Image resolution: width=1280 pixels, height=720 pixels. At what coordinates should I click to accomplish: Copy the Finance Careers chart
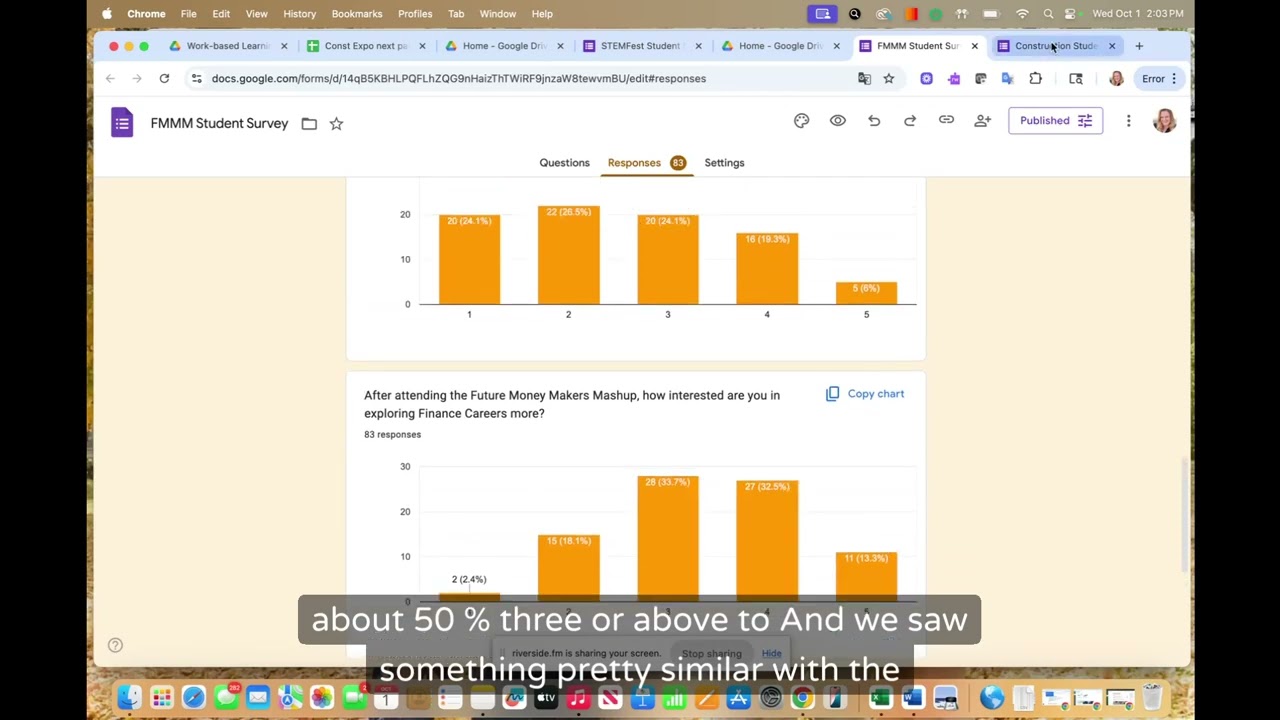pyautogui.click(x=865, y=394)
